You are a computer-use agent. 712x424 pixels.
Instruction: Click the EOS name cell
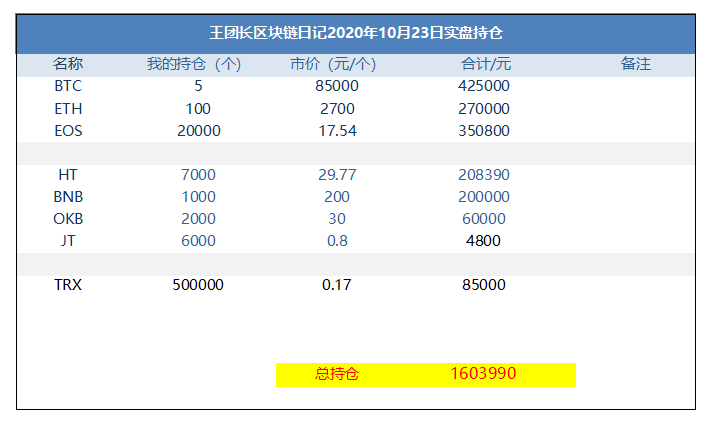(x=68, y=131)
